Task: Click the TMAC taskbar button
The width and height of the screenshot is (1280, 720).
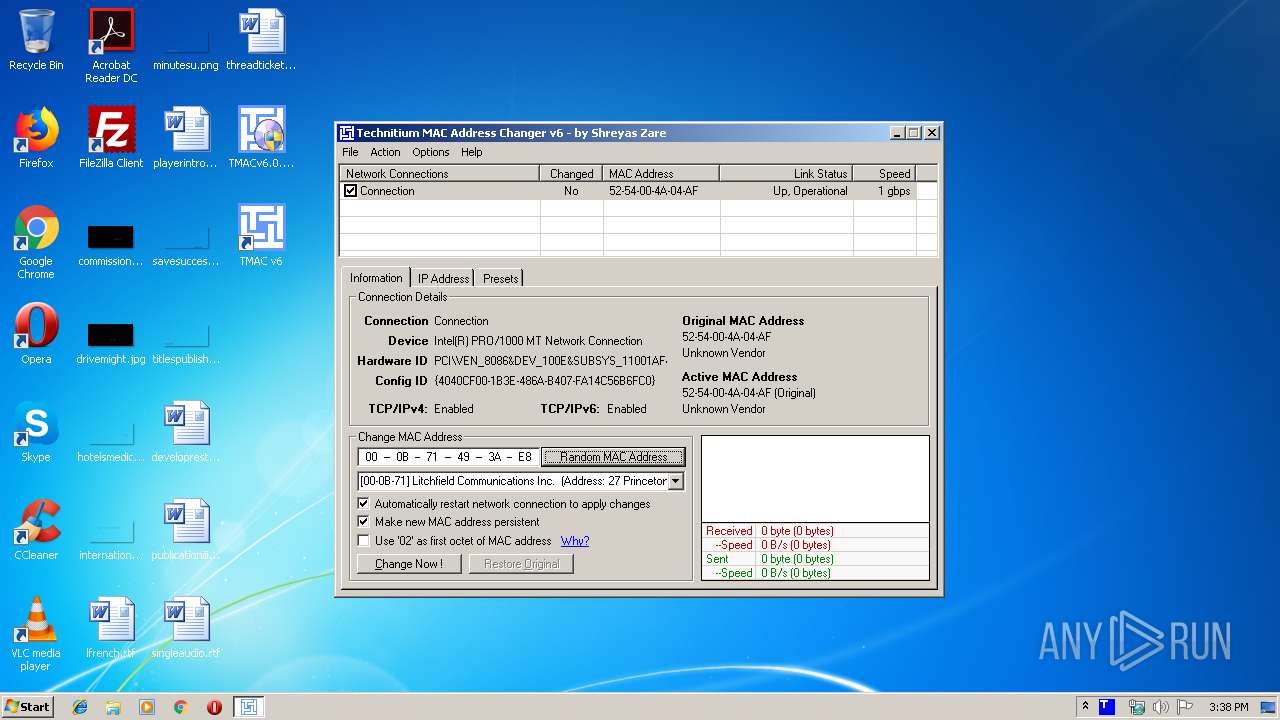Action: pos(249,707)
